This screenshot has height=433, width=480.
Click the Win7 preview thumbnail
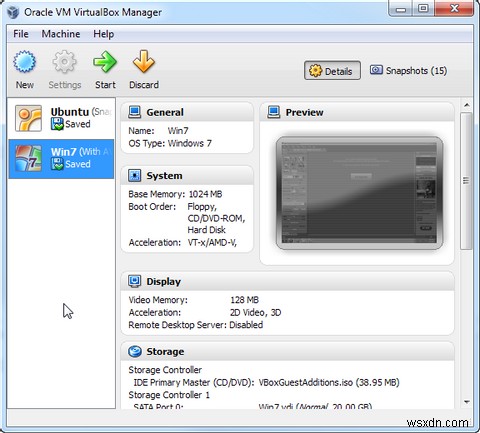point(359,193)
